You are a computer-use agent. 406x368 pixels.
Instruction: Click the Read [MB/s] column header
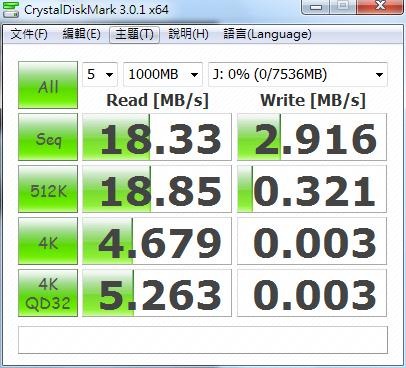click(x=157, y=100)
